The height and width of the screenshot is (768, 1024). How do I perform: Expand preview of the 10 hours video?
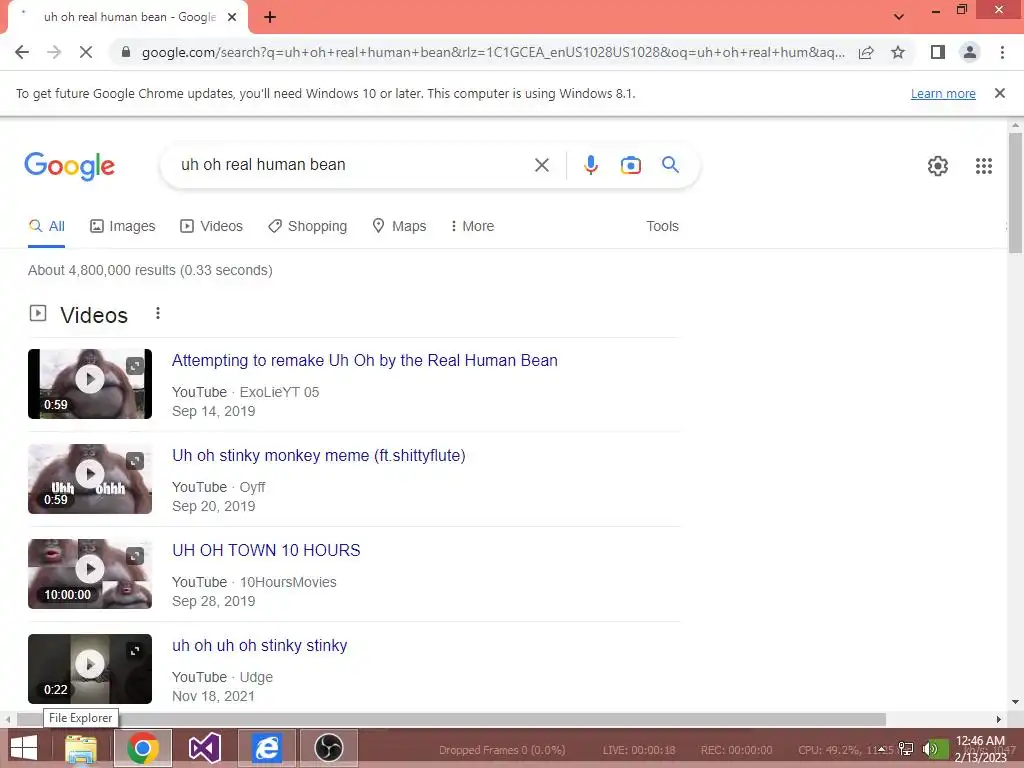click(x=135, y=556)
